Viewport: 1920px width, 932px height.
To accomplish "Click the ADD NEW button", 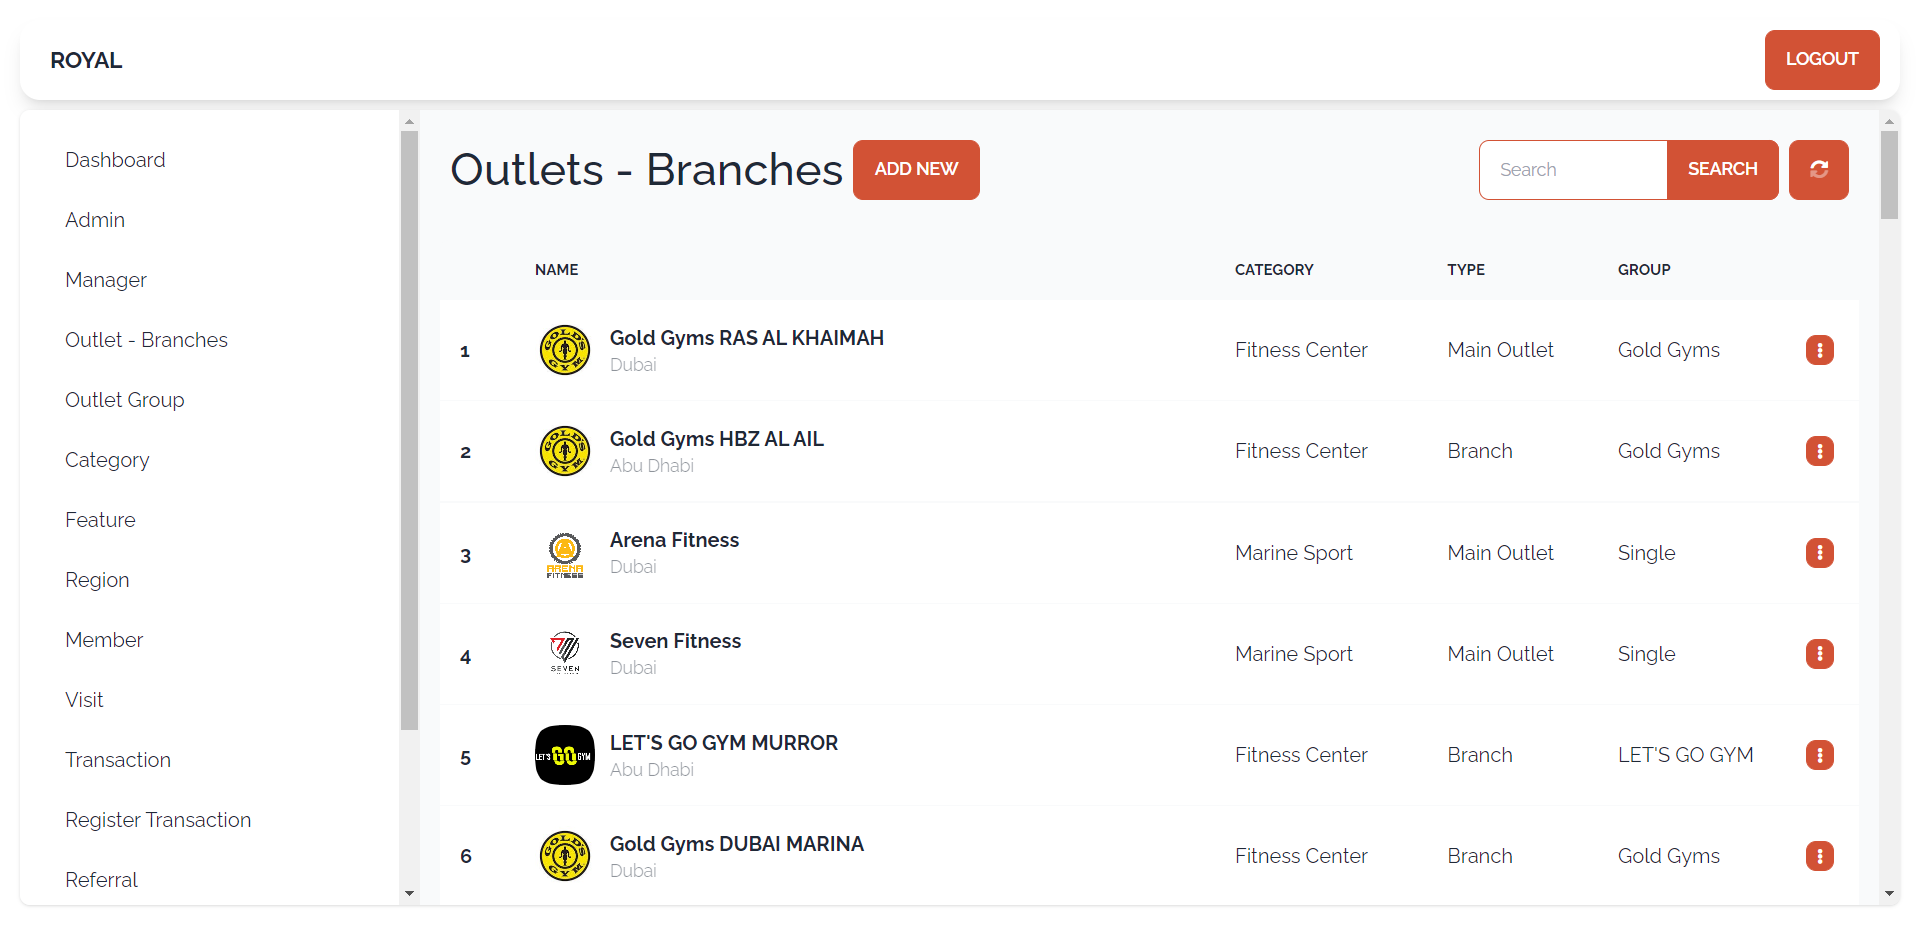I will [916, 170].
